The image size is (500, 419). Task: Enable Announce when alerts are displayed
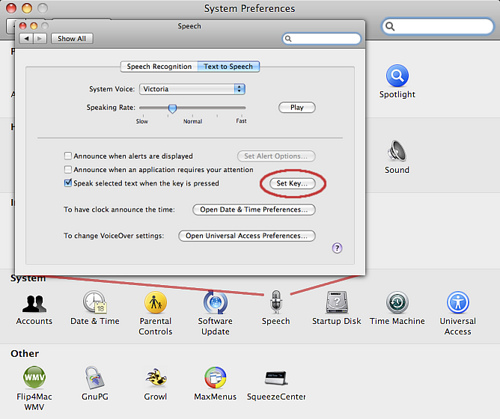click(68, 156)
